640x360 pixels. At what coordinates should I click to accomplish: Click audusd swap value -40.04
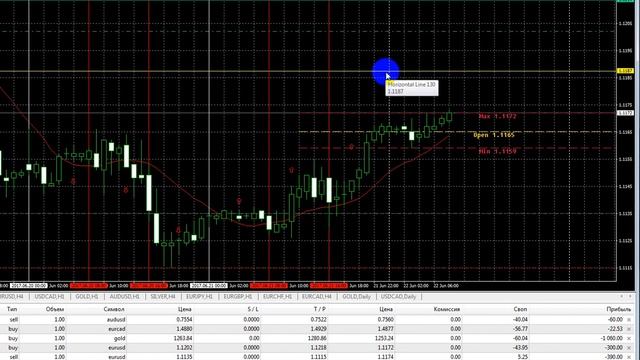tap(520, 320)
